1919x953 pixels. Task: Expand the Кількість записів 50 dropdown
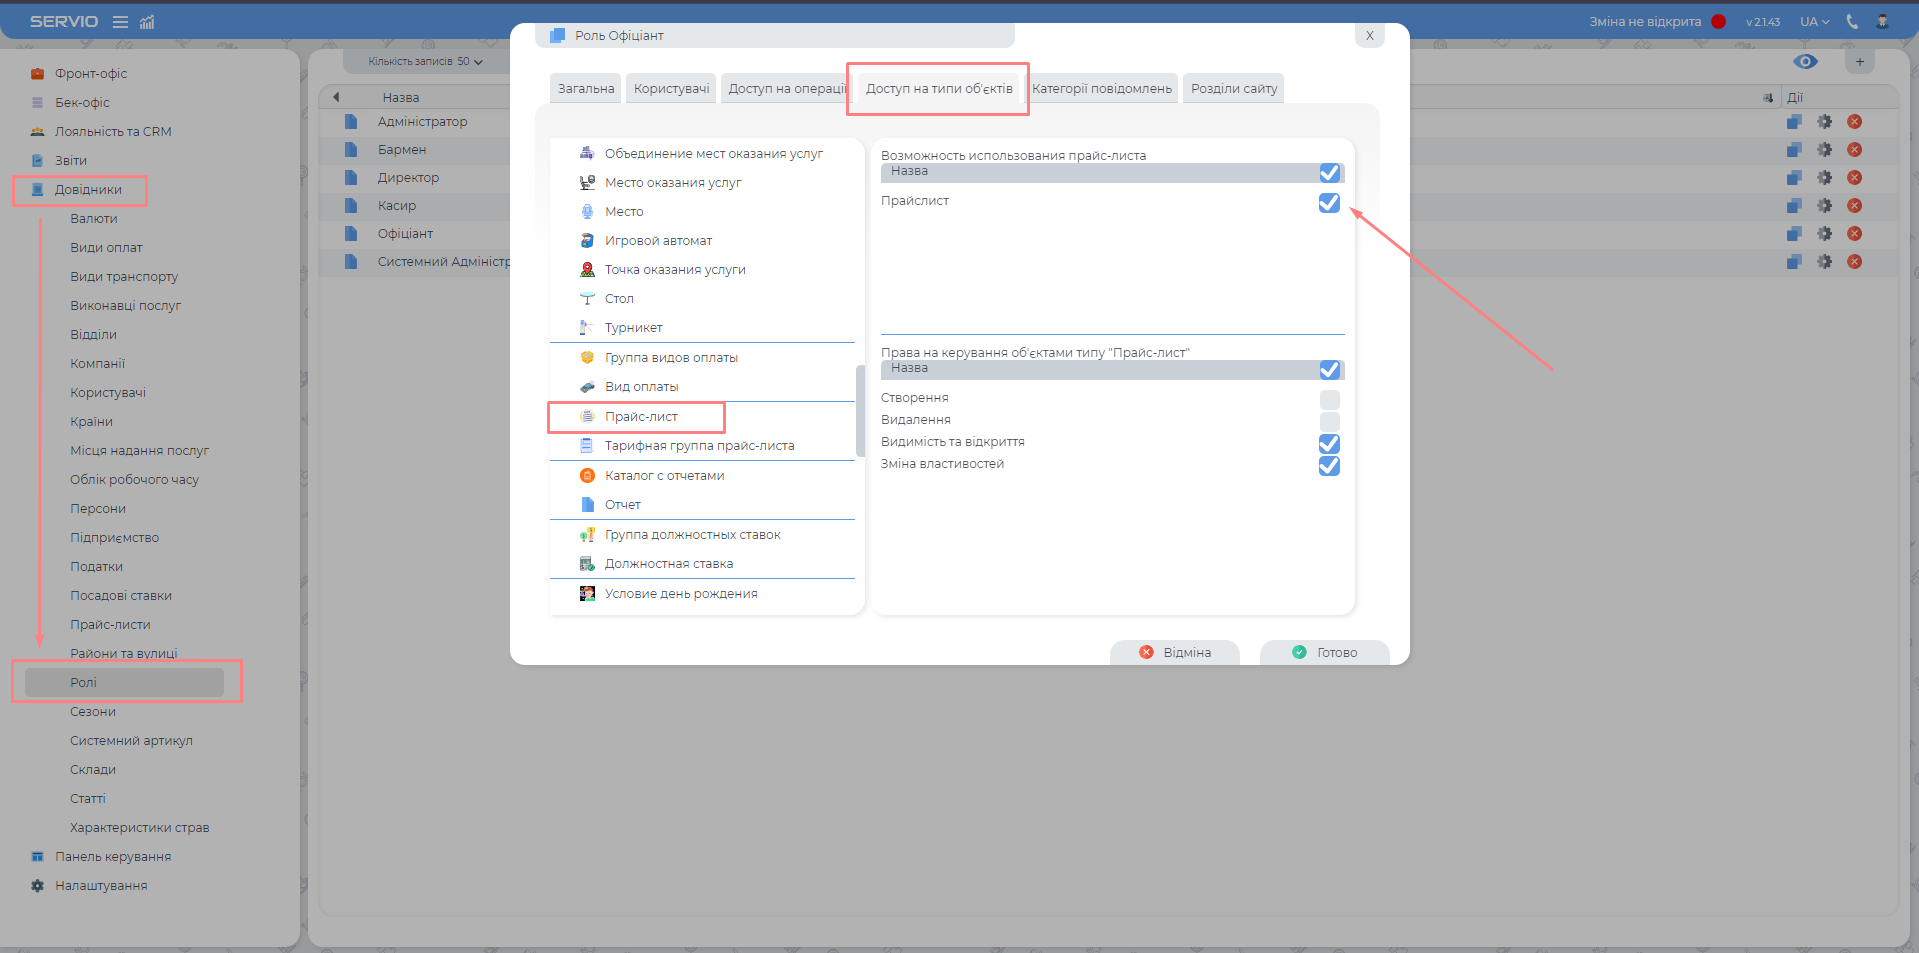click(425, 62)
